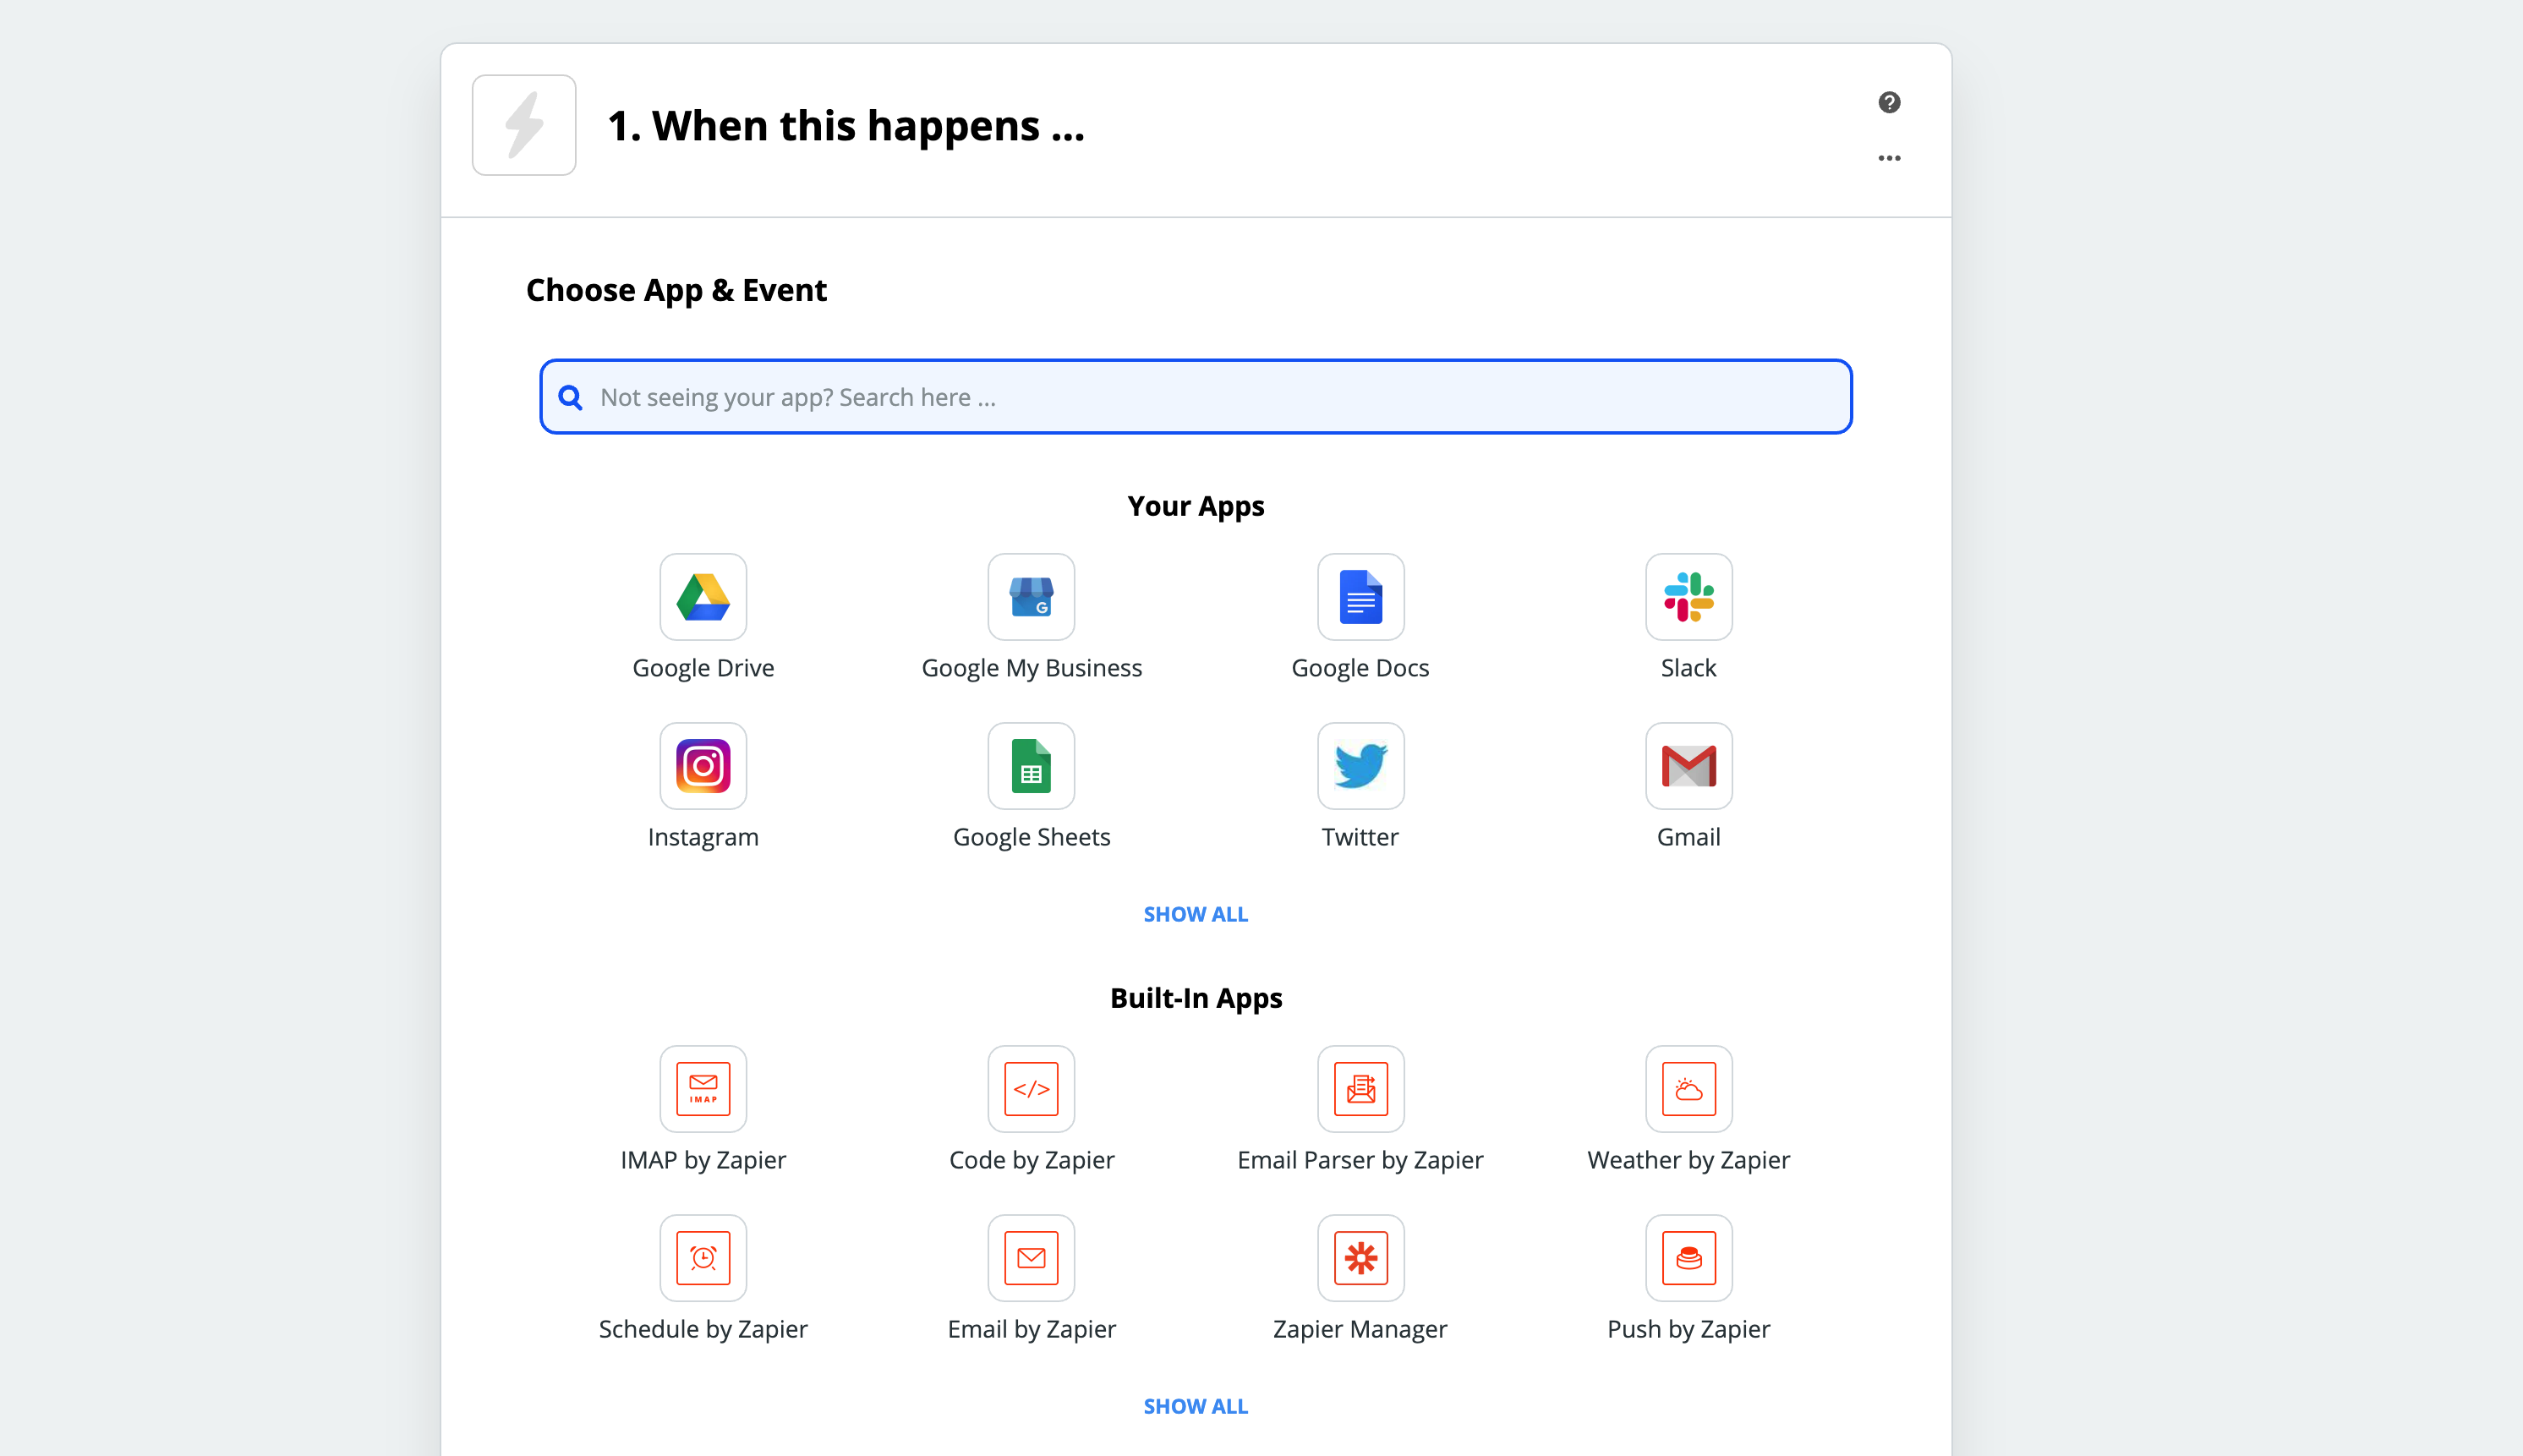Image resolution: width=2523 pixels, height=1456 pixels.
Task: Click the 'Built-In Apps' section heading
Action: (x=1195, y=998)
